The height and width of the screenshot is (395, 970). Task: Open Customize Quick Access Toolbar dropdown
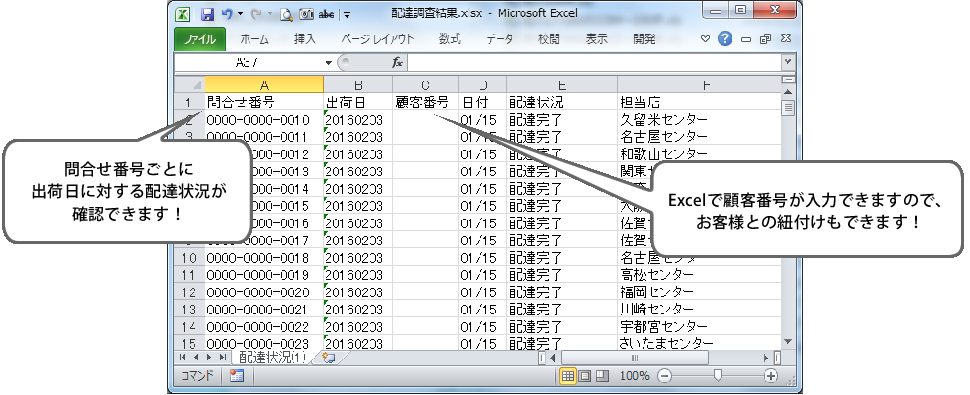coord(346,14)
